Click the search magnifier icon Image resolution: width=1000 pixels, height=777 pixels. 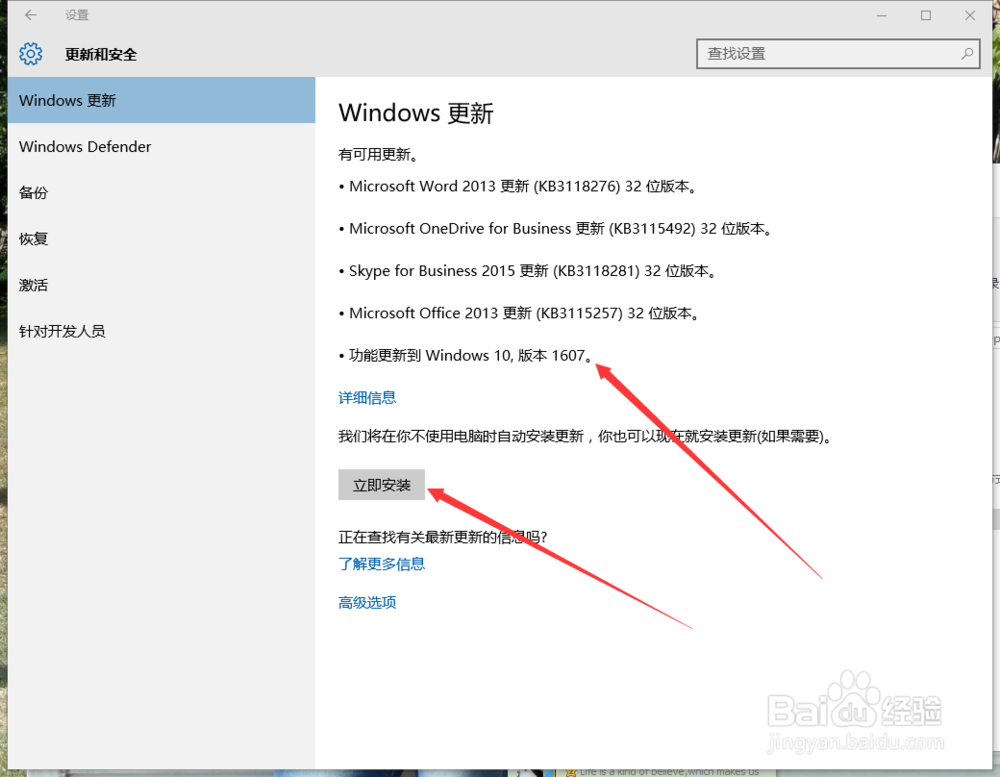[967, 54]
